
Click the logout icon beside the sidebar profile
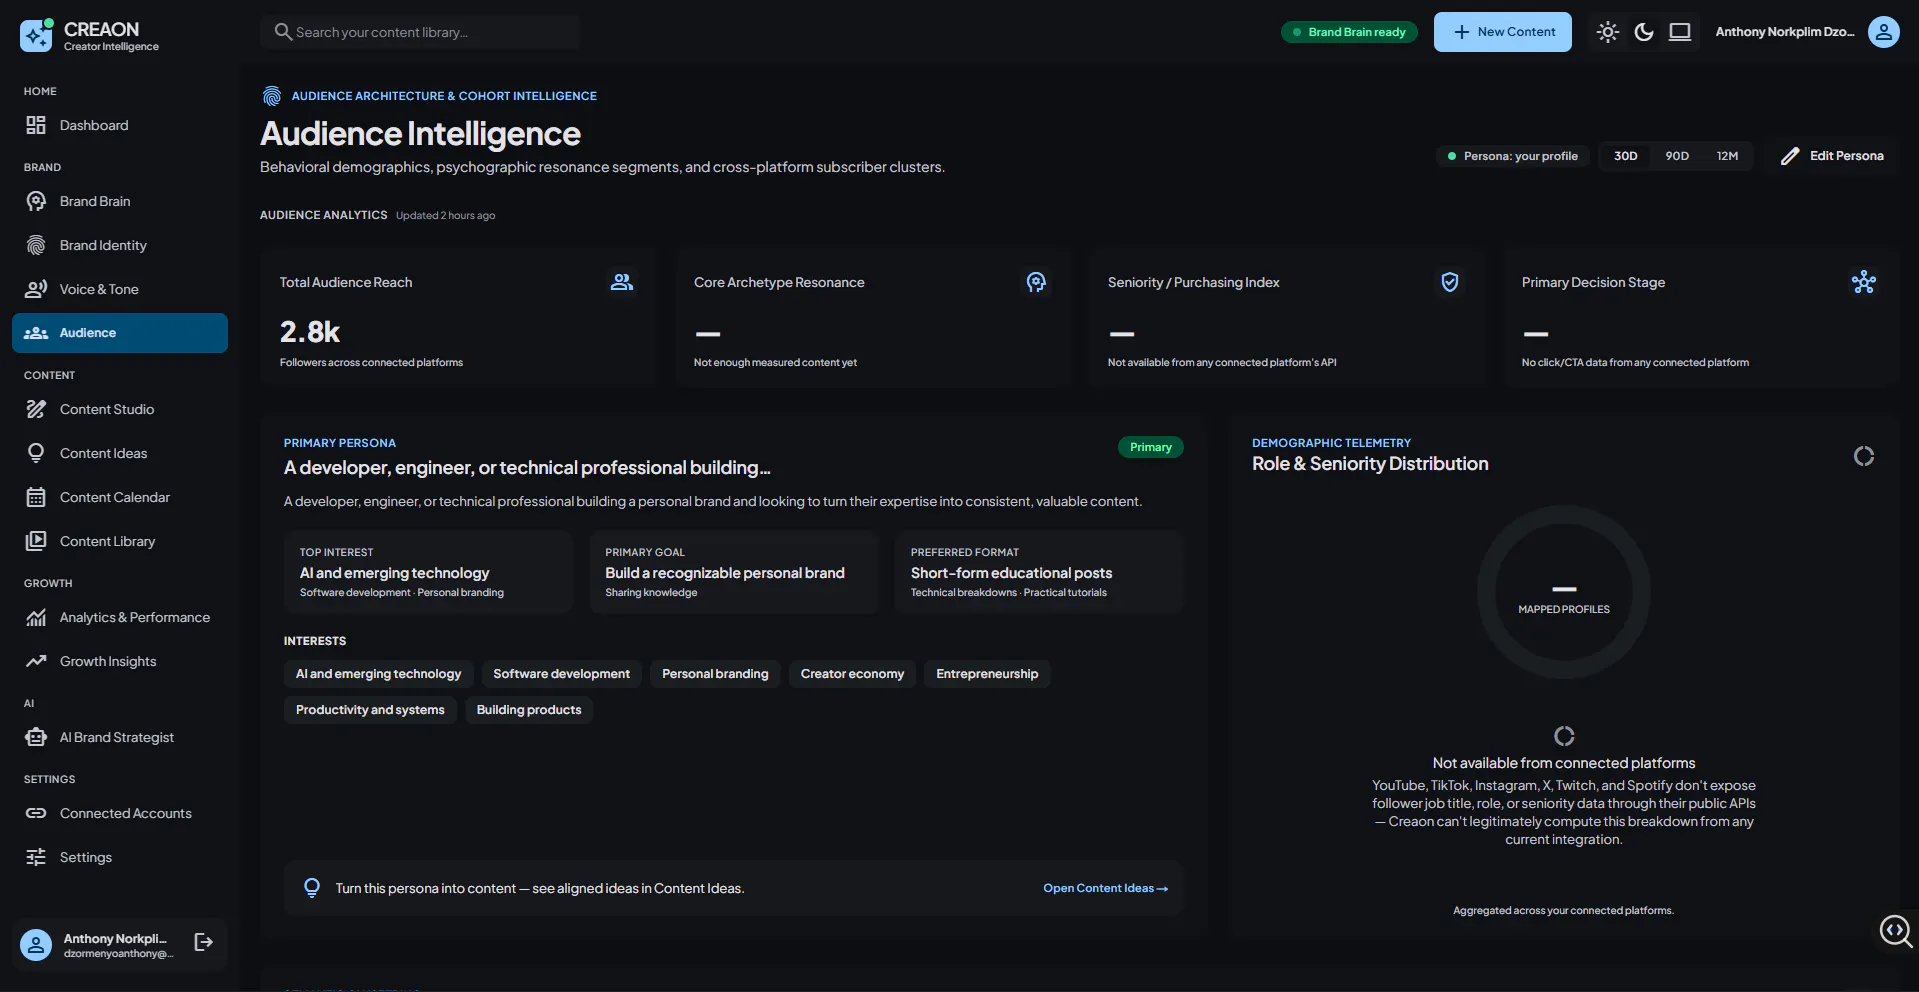[203, 942]
